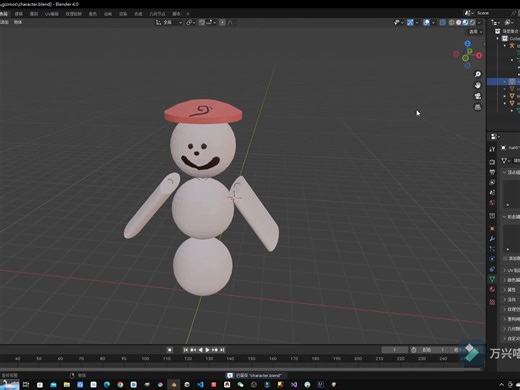Open the Texture properties tab
The width and height of the screenshot is (520, 390).
coord(492,302)
